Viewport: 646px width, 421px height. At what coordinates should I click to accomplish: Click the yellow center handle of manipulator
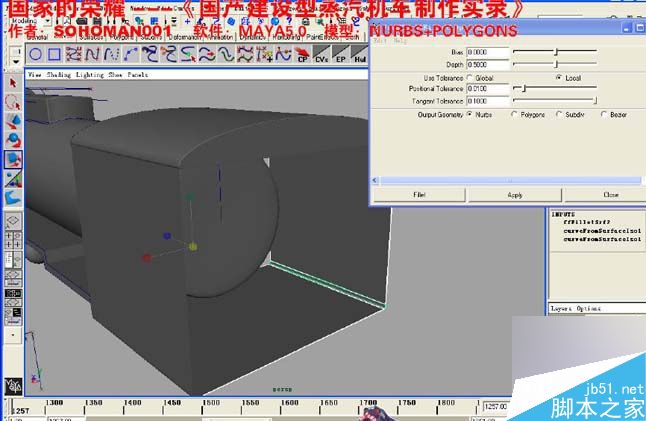pyautogui.click(x=193, y=247)
